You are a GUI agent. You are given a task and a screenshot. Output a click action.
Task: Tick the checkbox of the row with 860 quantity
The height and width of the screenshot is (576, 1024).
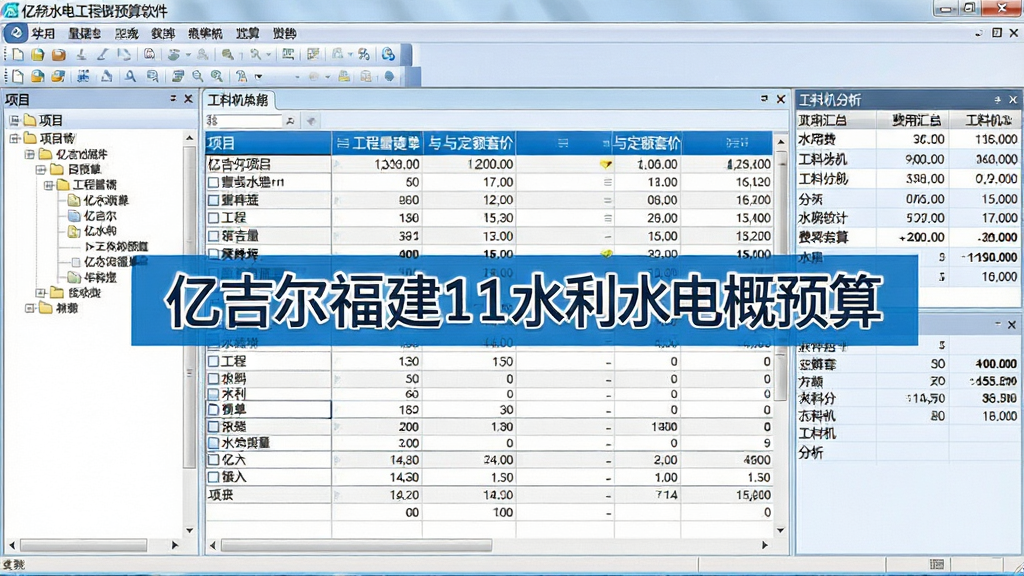pos(214,200)
